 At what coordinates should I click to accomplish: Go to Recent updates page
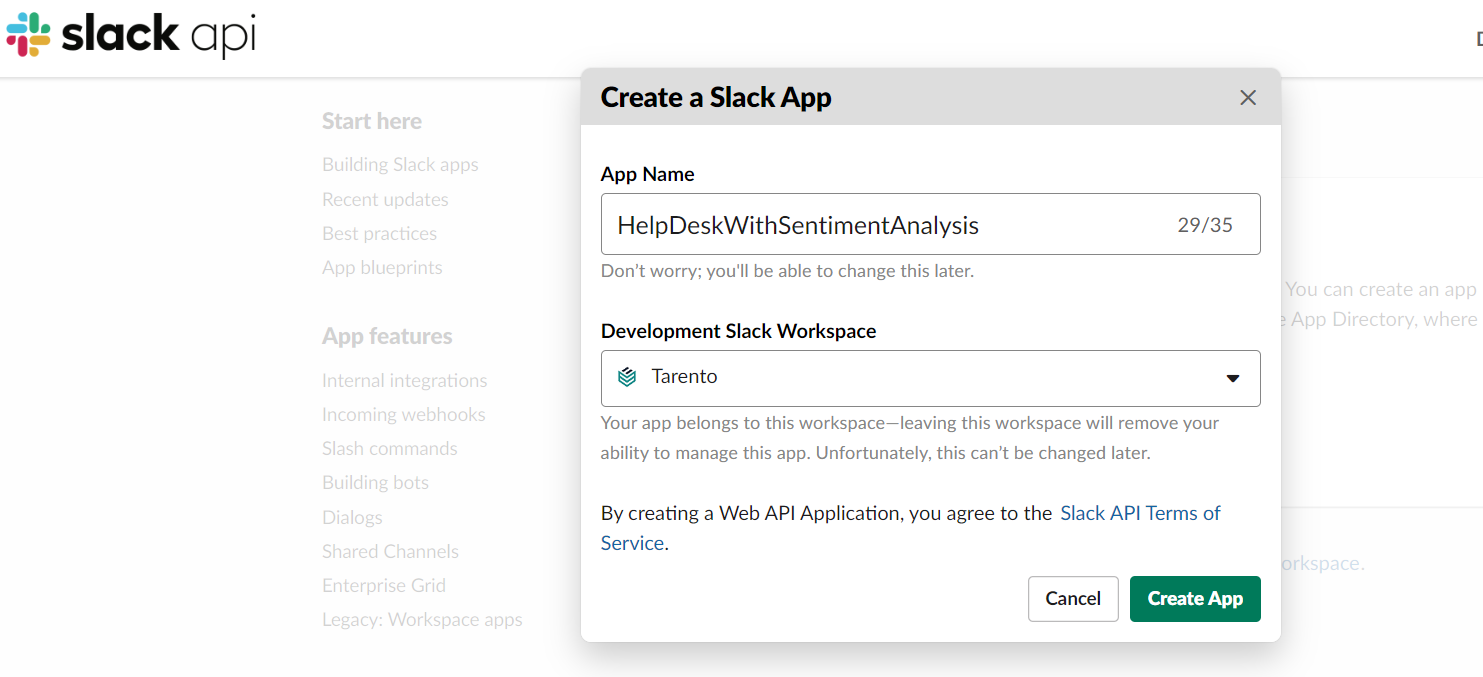385,199
